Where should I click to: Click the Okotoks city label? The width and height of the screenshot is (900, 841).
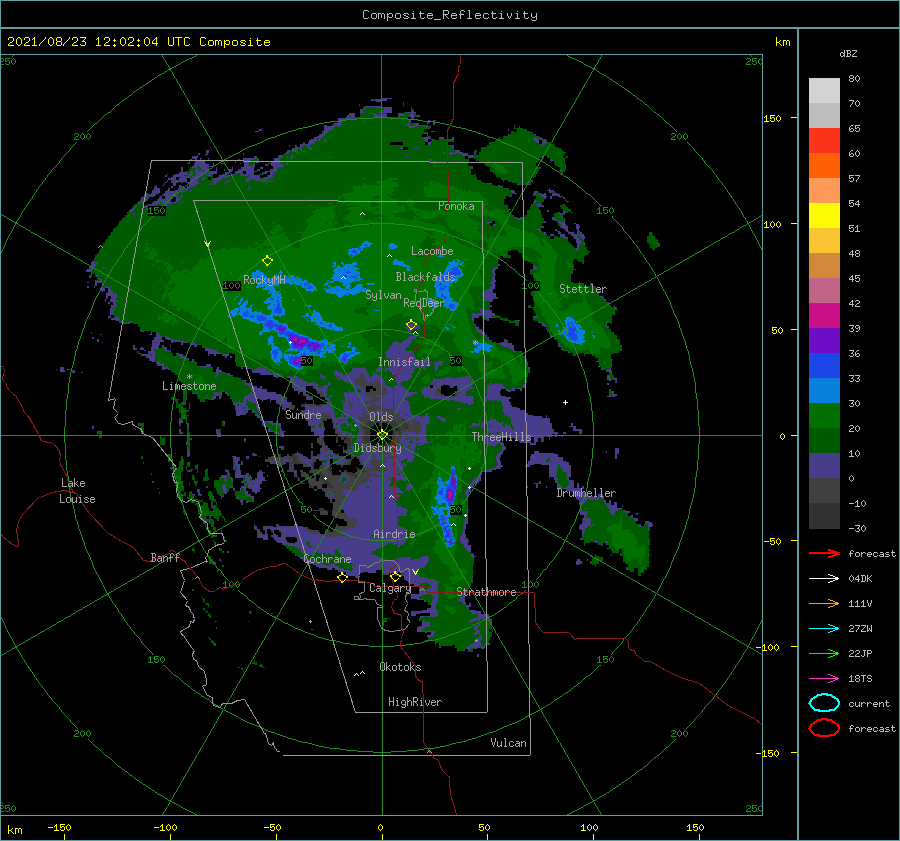(400, 667)
